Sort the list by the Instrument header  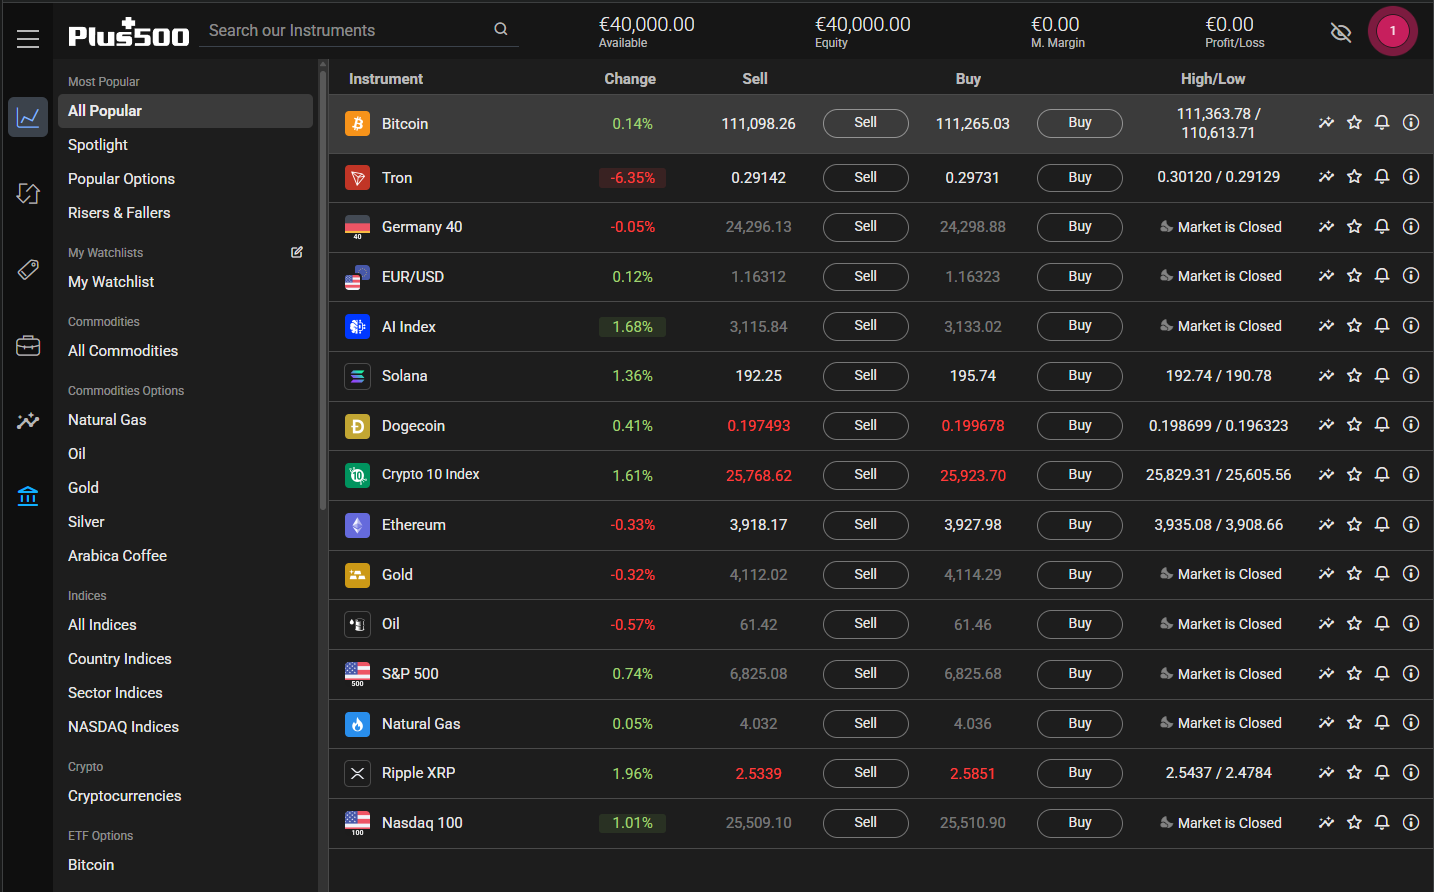386,79
